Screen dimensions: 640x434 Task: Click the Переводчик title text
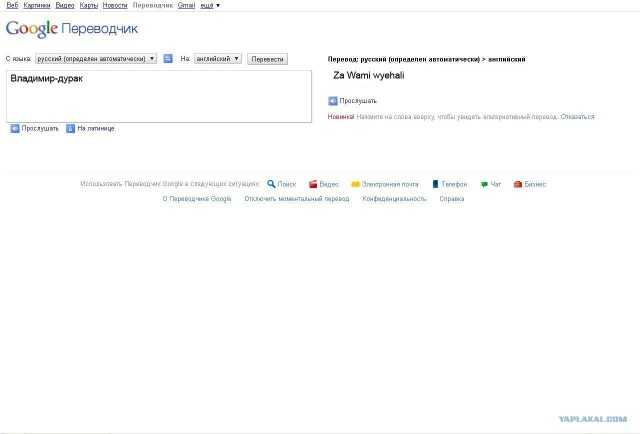(x=100, y=29)
